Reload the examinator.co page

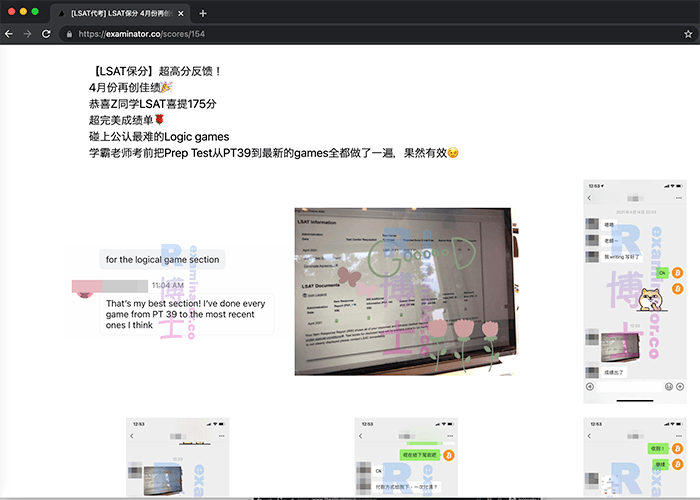46,34
